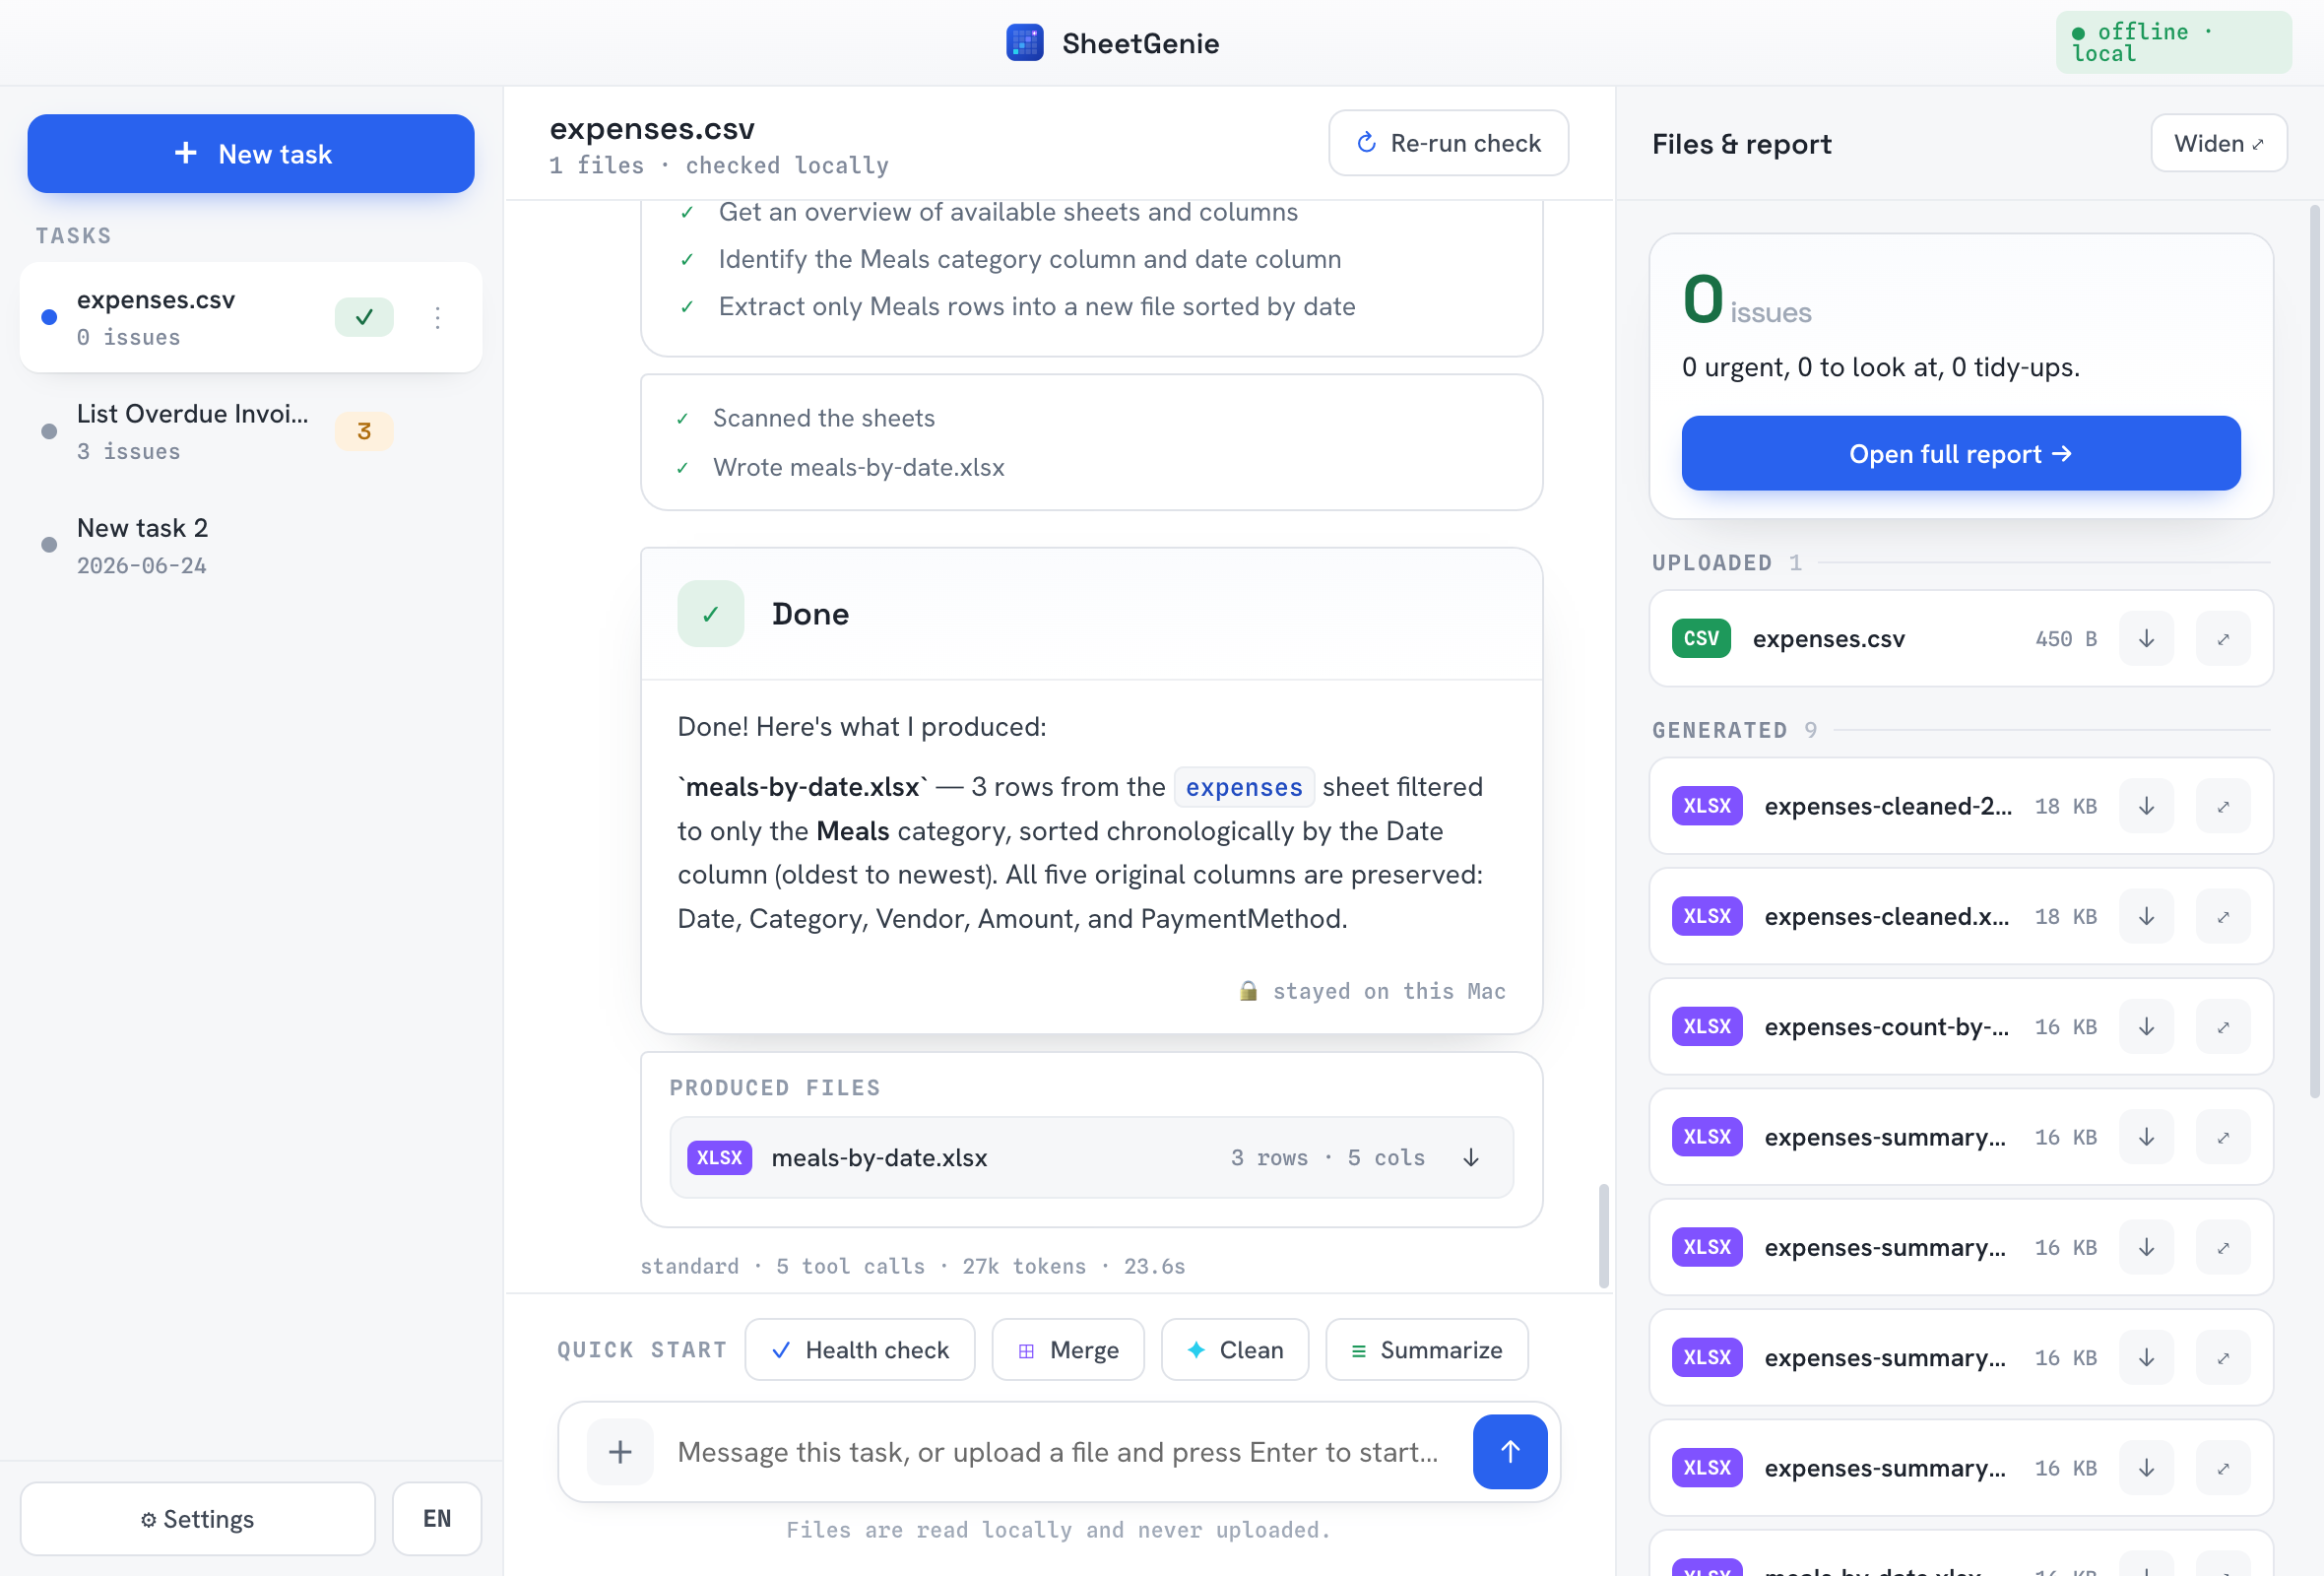Click the SheetGenie logo icon
Image resolution: width=2324 pixels, height=1576 pixels.
[1024, 43]
